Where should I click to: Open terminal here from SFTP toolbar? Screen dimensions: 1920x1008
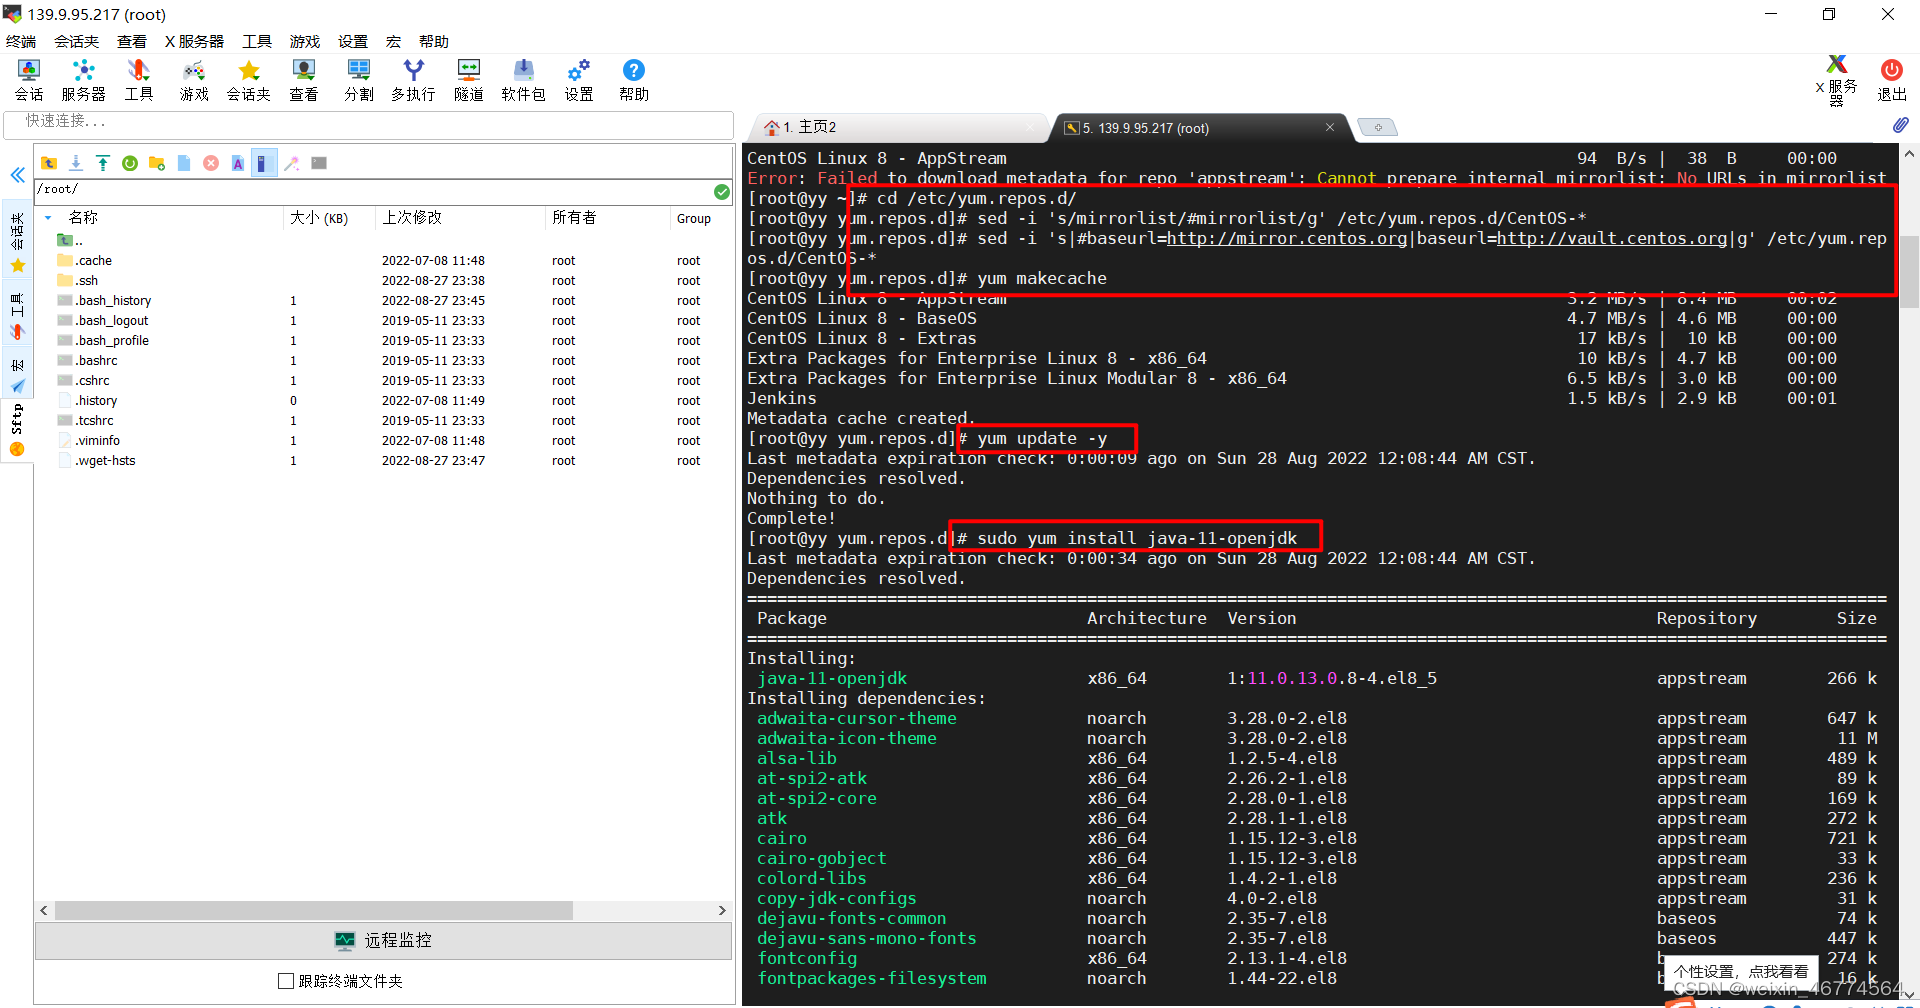pos(319,163)
